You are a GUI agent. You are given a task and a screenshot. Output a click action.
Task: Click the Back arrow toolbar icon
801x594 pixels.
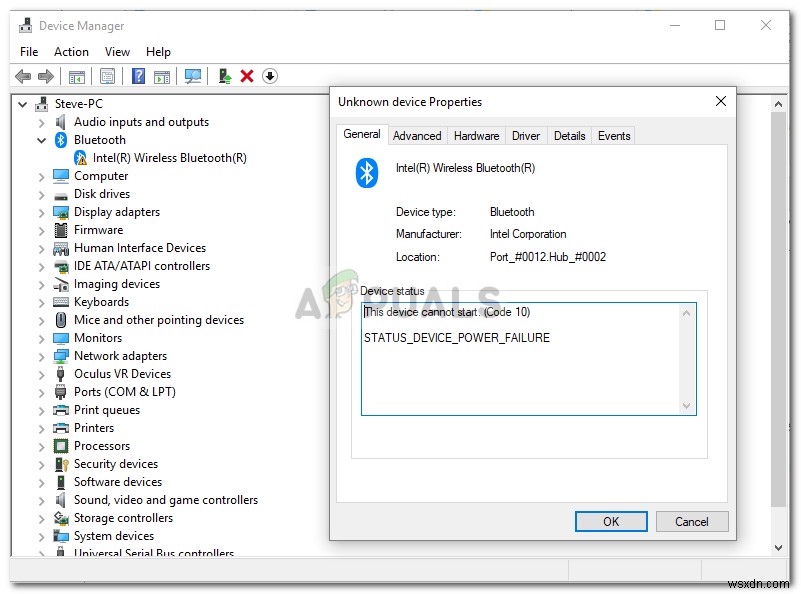point(23,77)
